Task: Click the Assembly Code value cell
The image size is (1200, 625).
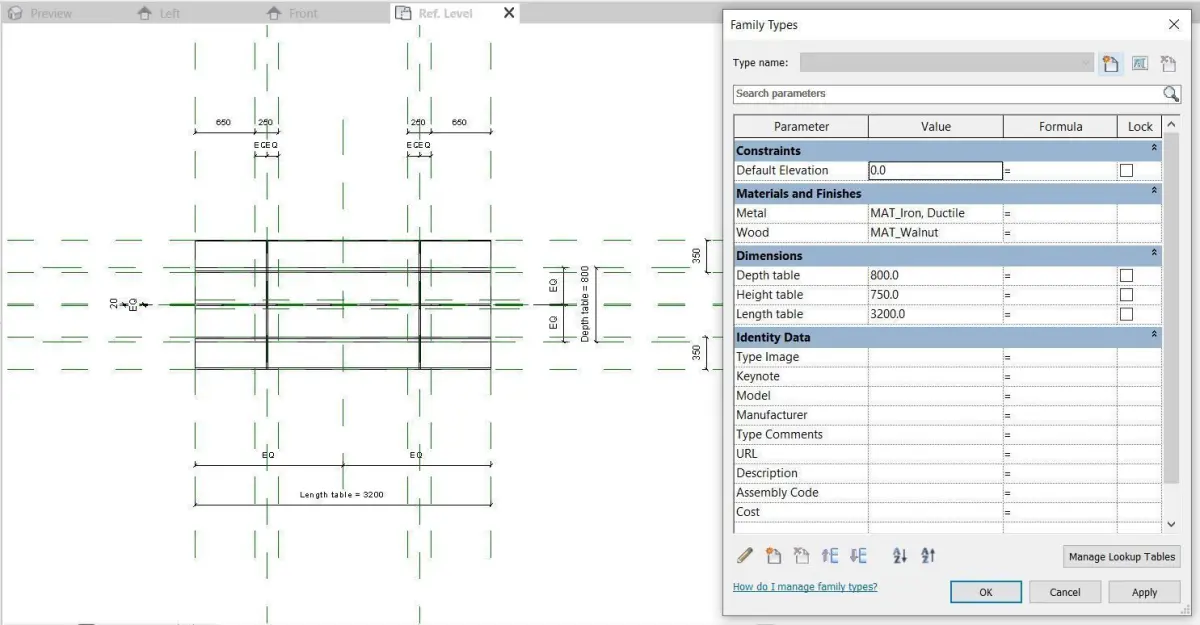Action: click(935, 492)
